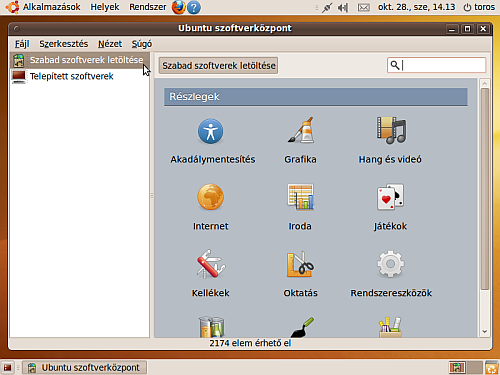Image resolution: width=500 pixels, height=375 pixels.
Task: Open the Szerkesztés menu
Action: point(64,44)
